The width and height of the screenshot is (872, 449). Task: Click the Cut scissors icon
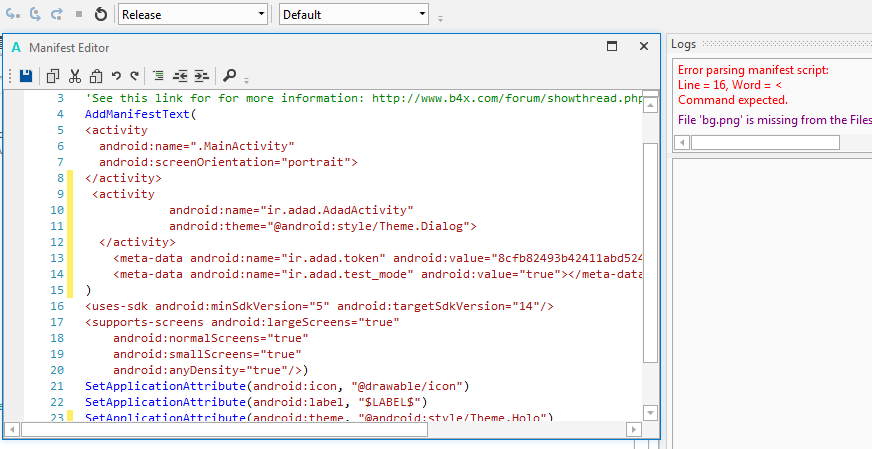75,76
